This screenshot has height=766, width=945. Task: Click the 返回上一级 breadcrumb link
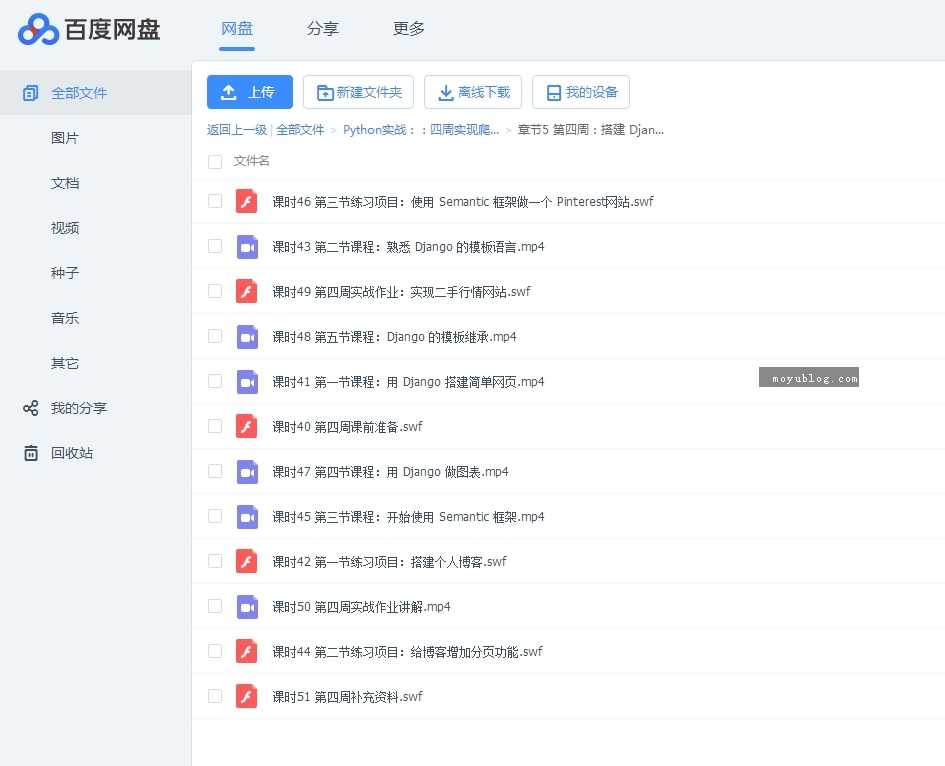(x=236, y=129)
